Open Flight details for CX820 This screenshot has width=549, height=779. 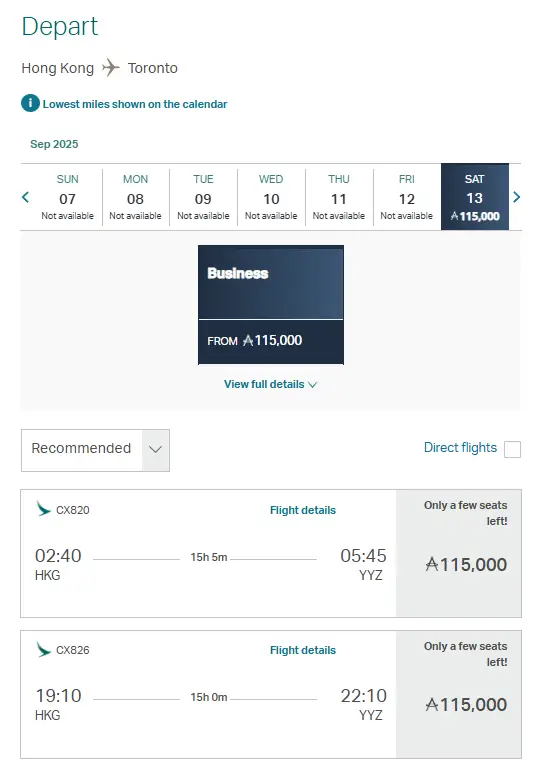coord(303,510)
